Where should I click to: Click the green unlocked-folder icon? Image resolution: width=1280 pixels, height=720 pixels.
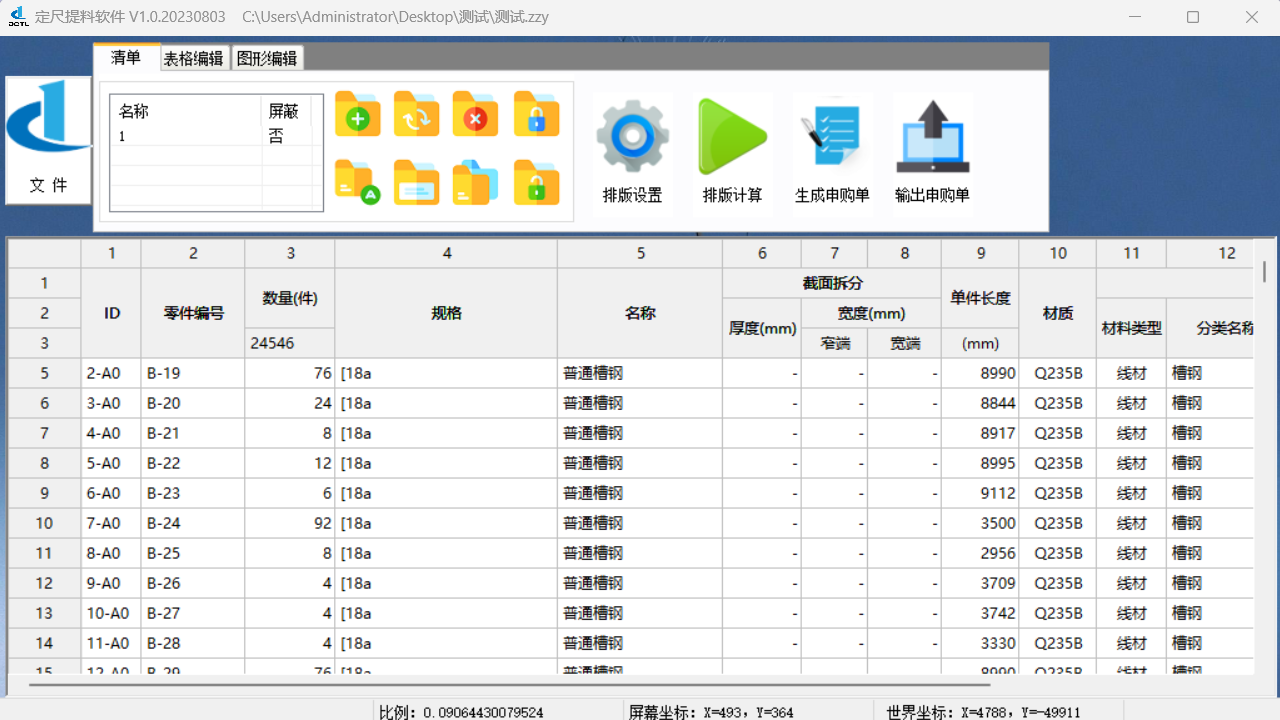click(536, 184)
